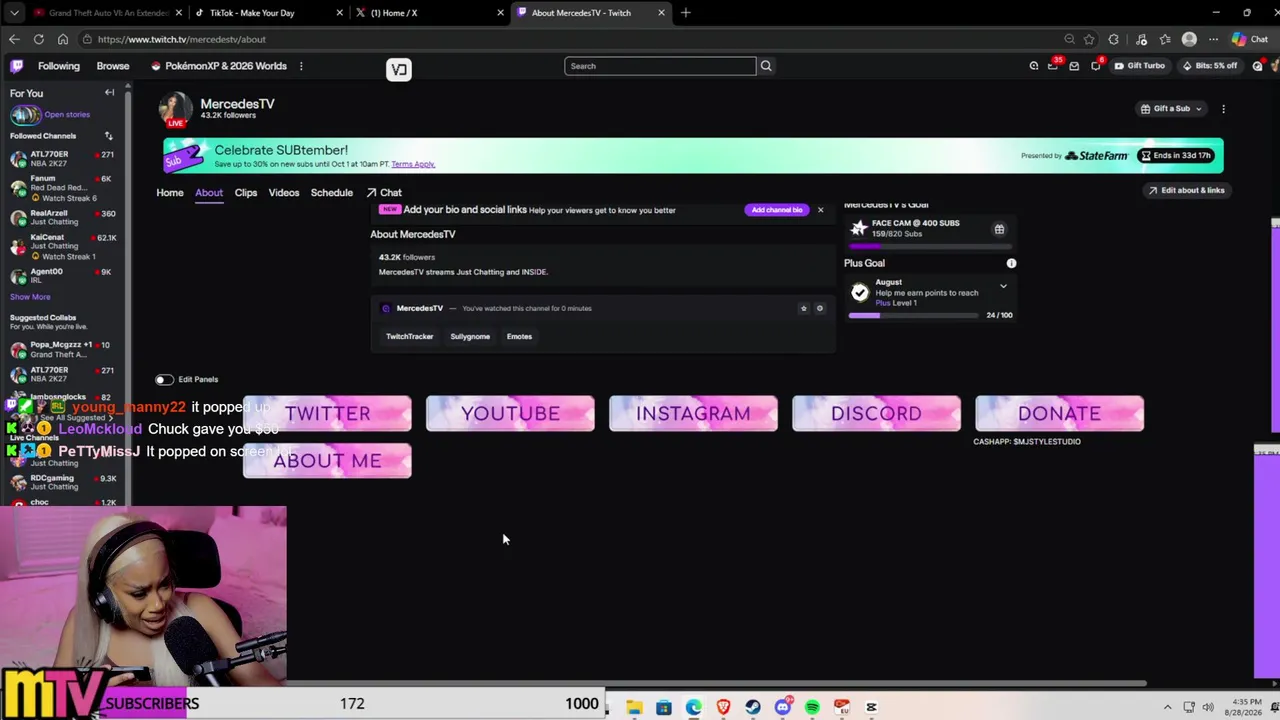Dismiss the Add your bio banner
This screenshot has width=1280, height=720.
click(821, 210)
